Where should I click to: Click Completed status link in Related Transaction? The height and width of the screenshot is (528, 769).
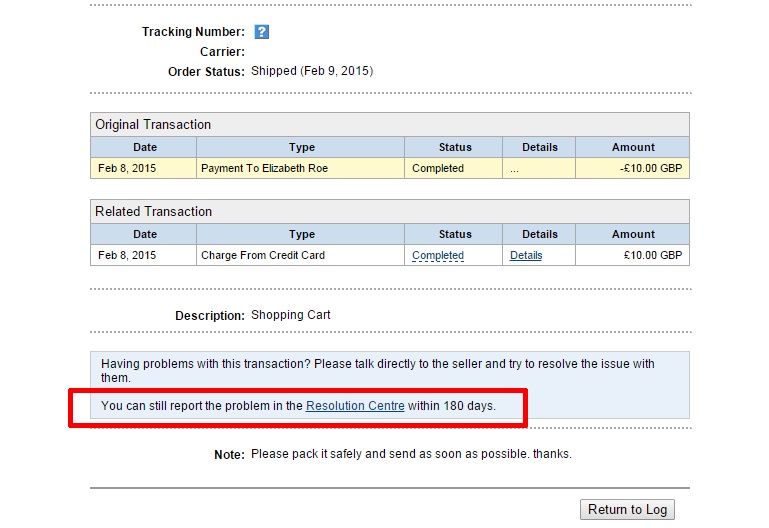[438, 255]
